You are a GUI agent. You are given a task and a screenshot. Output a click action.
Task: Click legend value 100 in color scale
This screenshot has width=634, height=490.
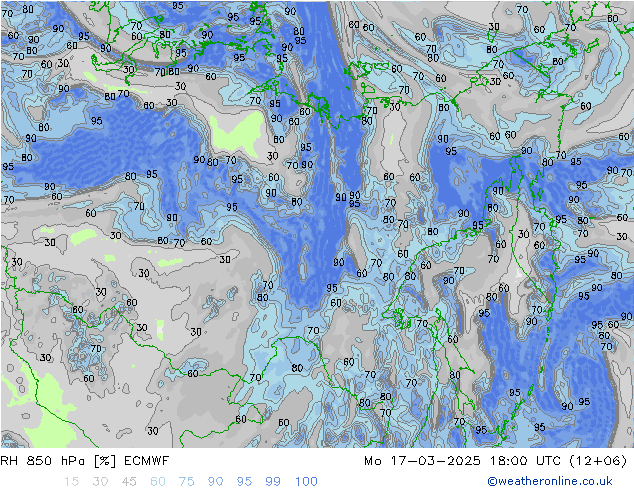(x=306, y=482)
